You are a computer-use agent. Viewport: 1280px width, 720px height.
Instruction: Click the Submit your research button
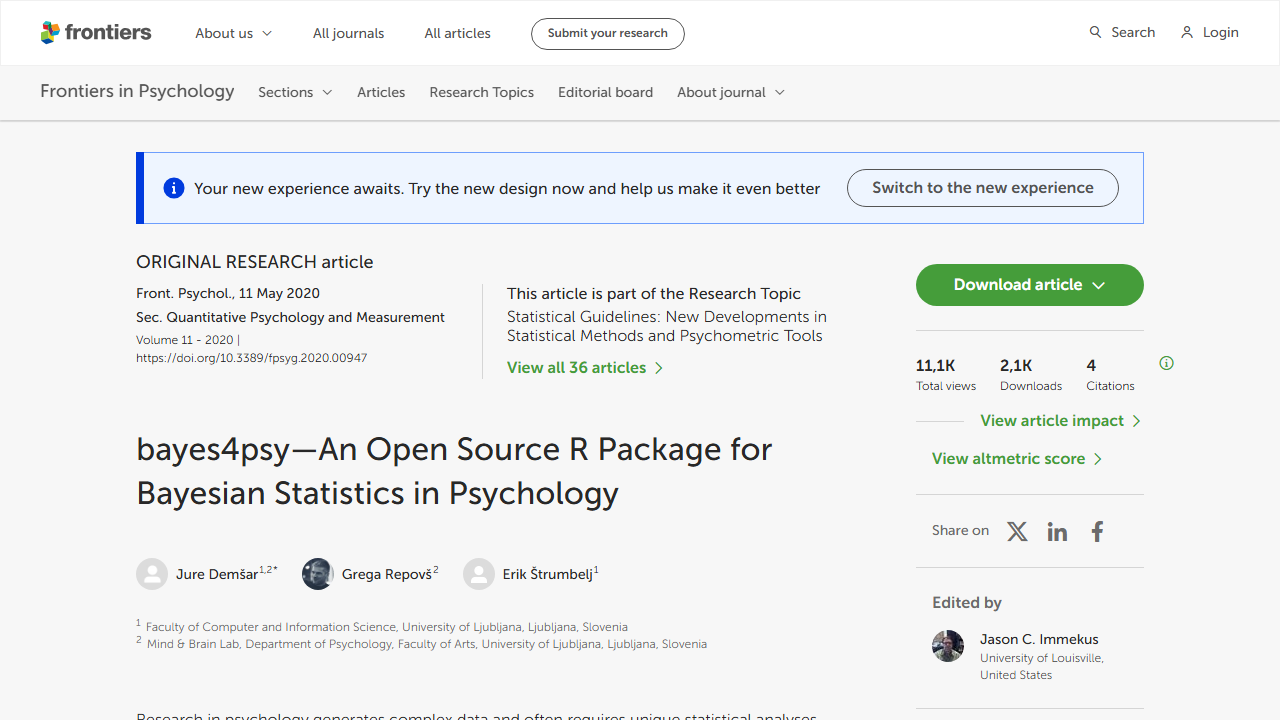point(608,33)
